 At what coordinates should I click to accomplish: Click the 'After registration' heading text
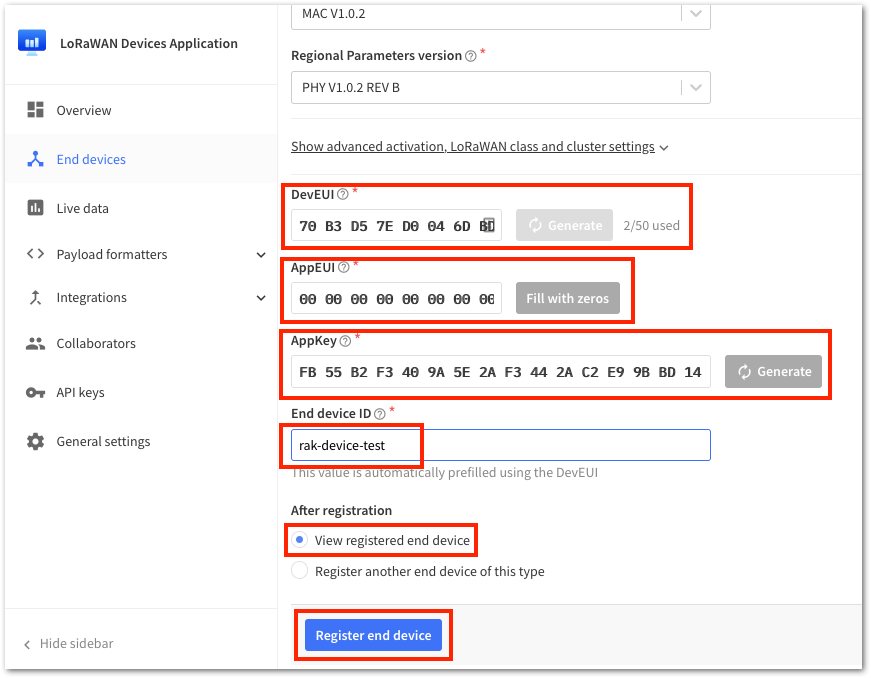pyautogui.click(x=341, y=510)
